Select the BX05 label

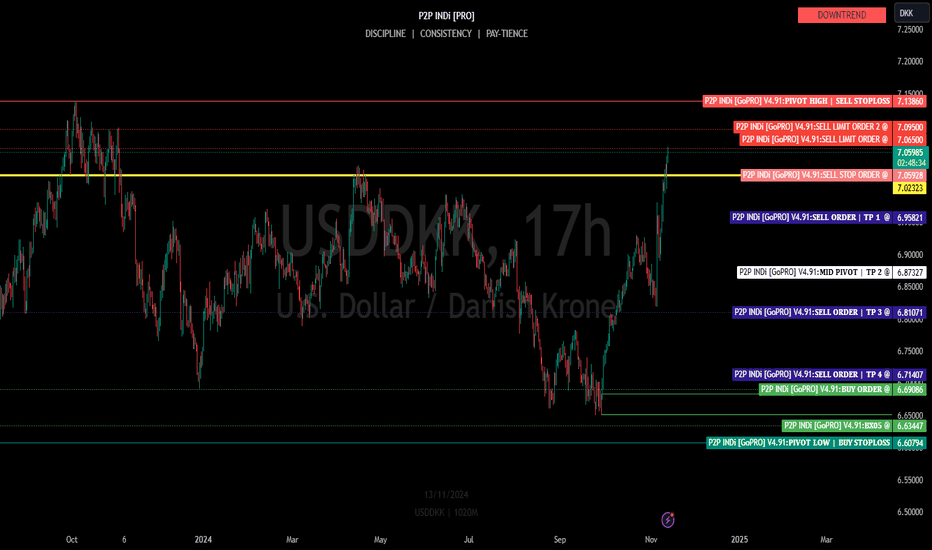[x=837, y=425]
